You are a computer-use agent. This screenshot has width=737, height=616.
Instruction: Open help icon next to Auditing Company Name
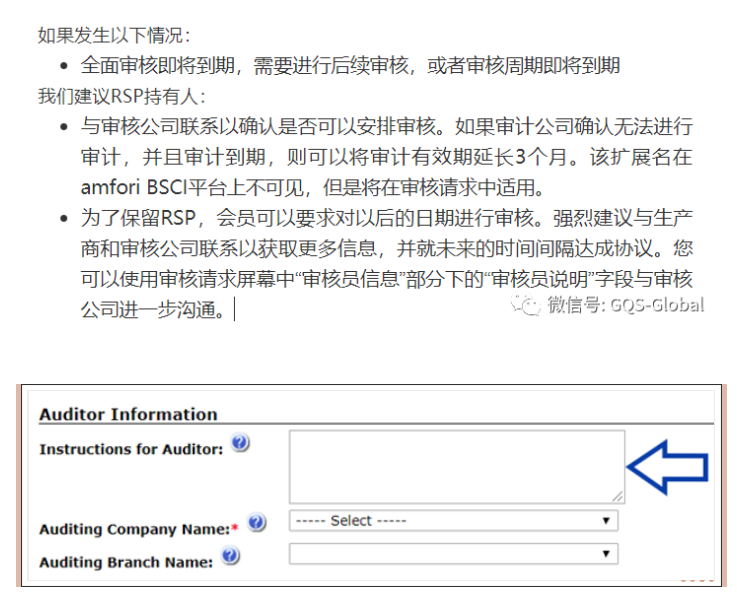click(257, 523)
